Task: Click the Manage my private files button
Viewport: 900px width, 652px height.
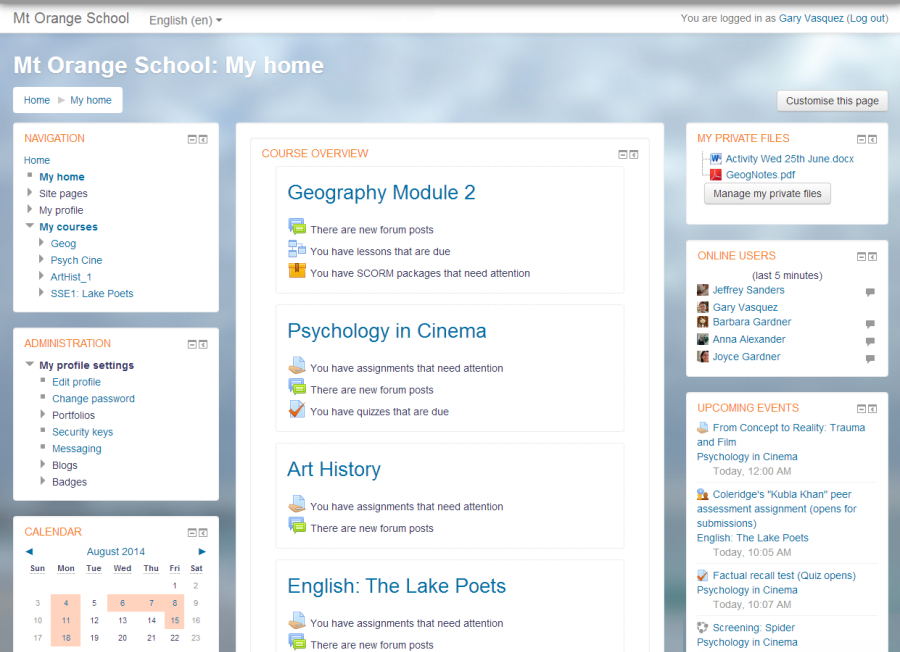Action: tap(767, 192)
